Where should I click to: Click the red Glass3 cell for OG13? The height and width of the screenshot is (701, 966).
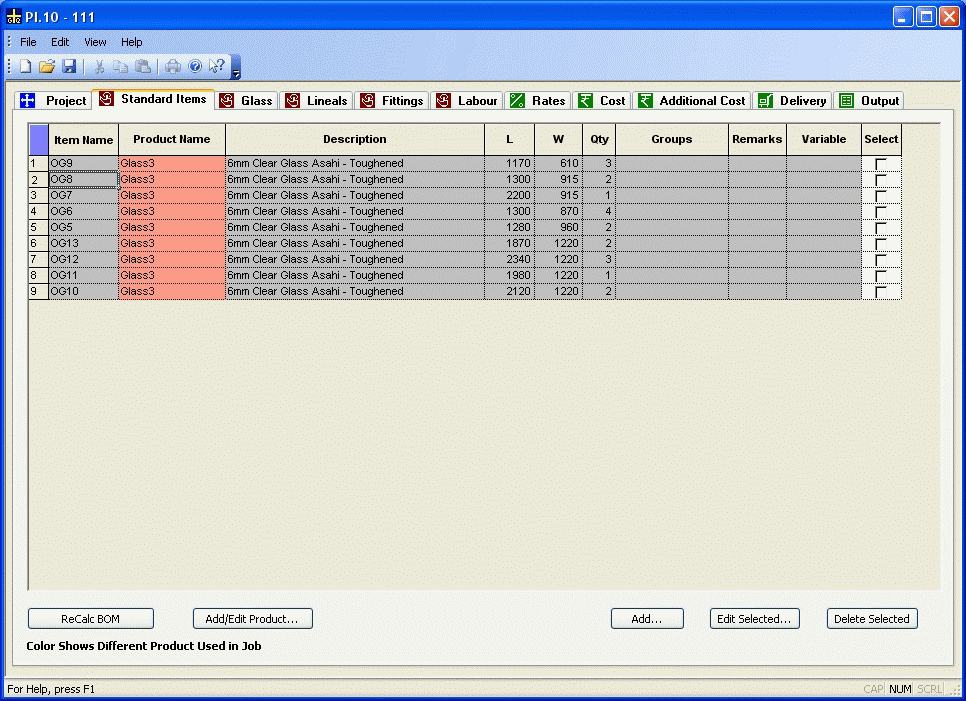[x=171, y=244]
